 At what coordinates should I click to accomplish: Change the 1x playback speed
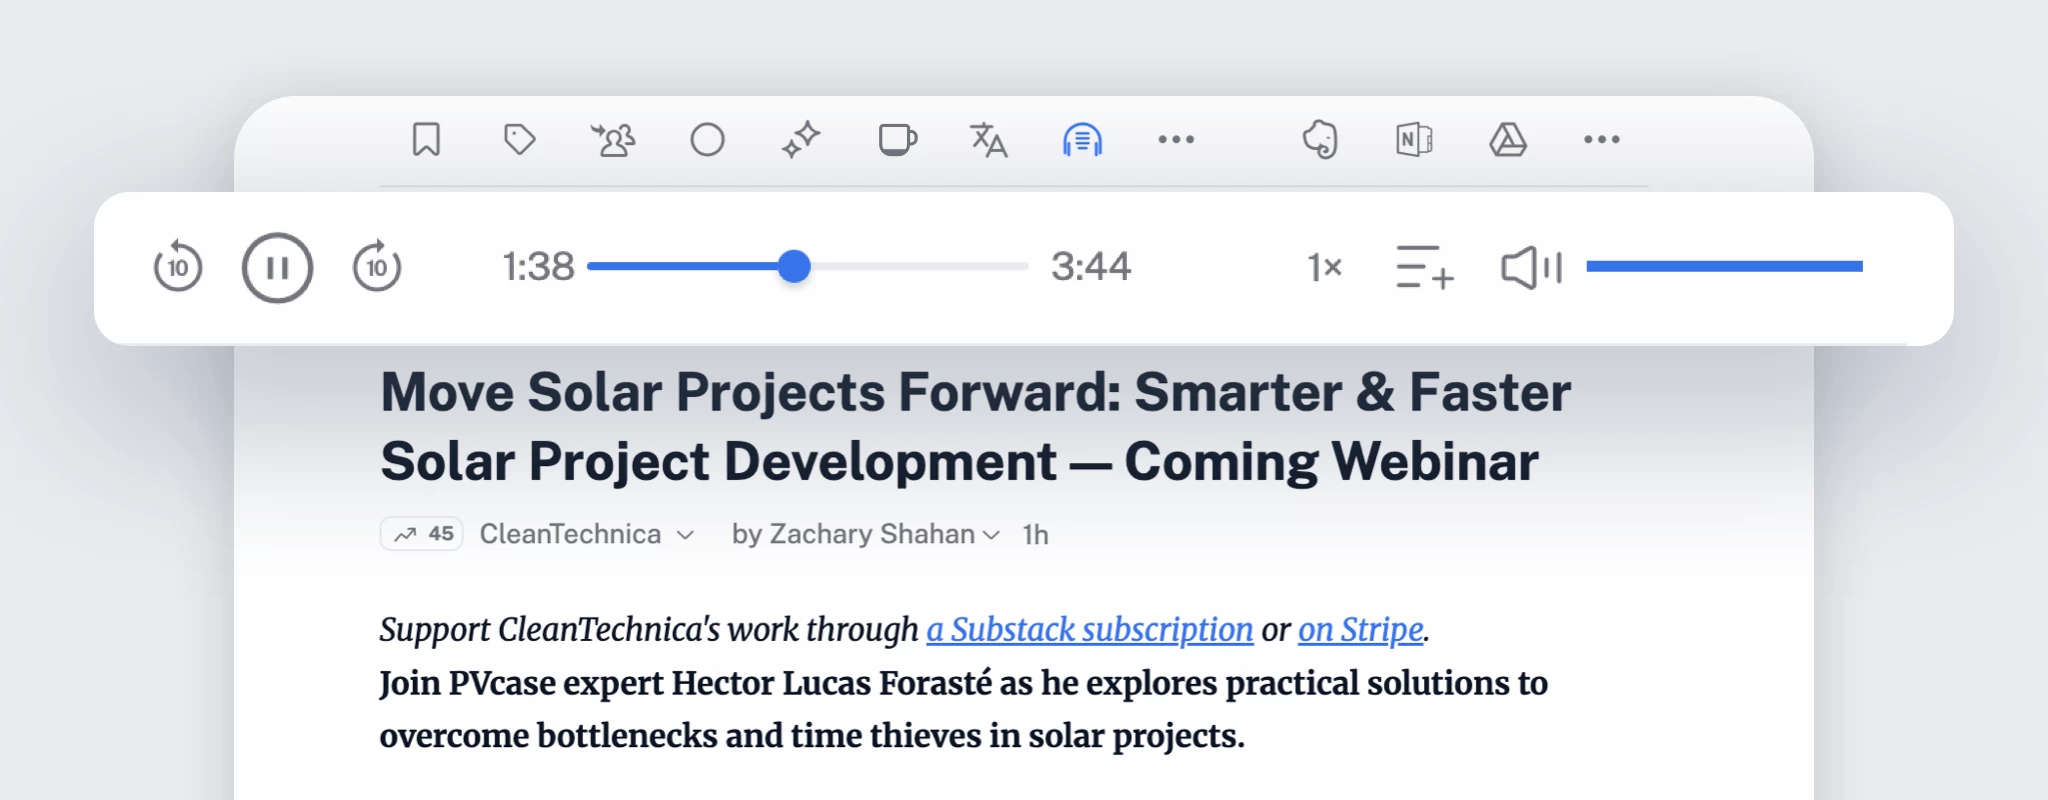[1324, 268]
